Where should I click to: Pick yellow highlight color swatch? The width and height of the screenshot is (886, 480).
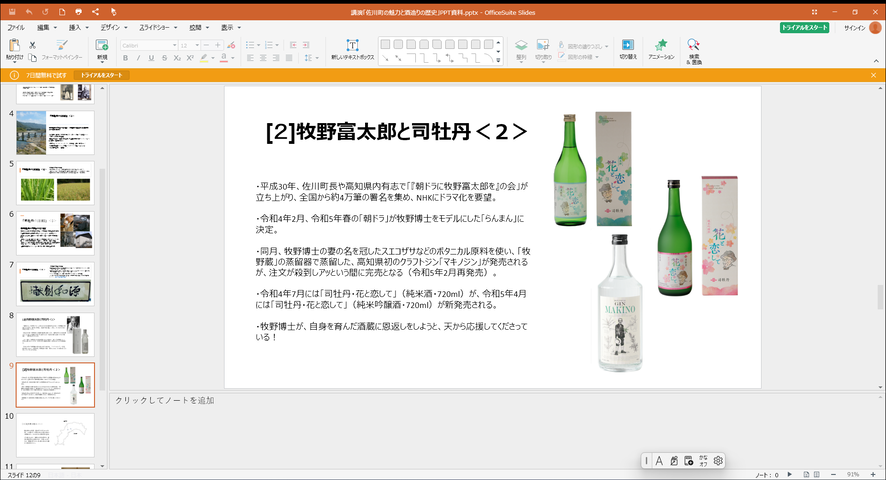(204, 58)
